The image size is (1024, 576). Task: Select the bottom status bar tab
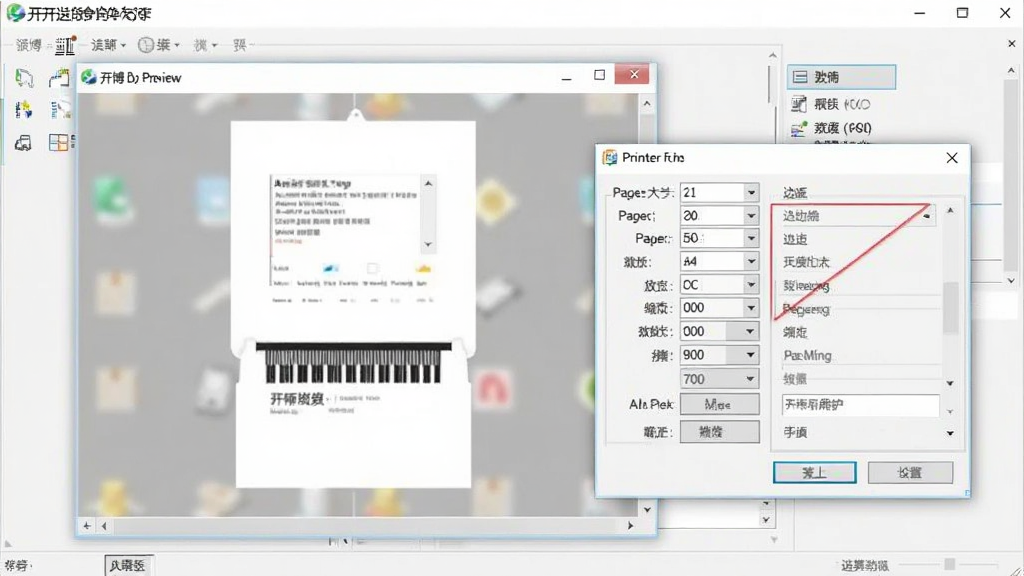(129, 566)
